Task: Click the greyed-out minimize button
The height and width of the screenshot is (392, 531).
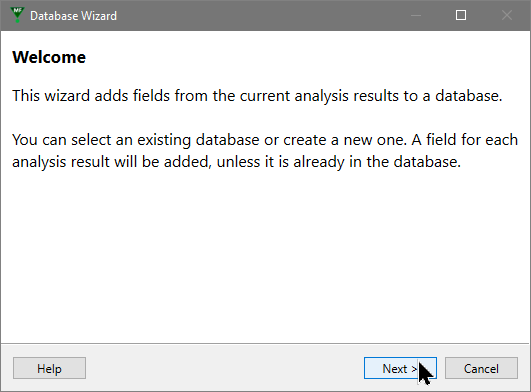Action: click(x=416, y=15)
